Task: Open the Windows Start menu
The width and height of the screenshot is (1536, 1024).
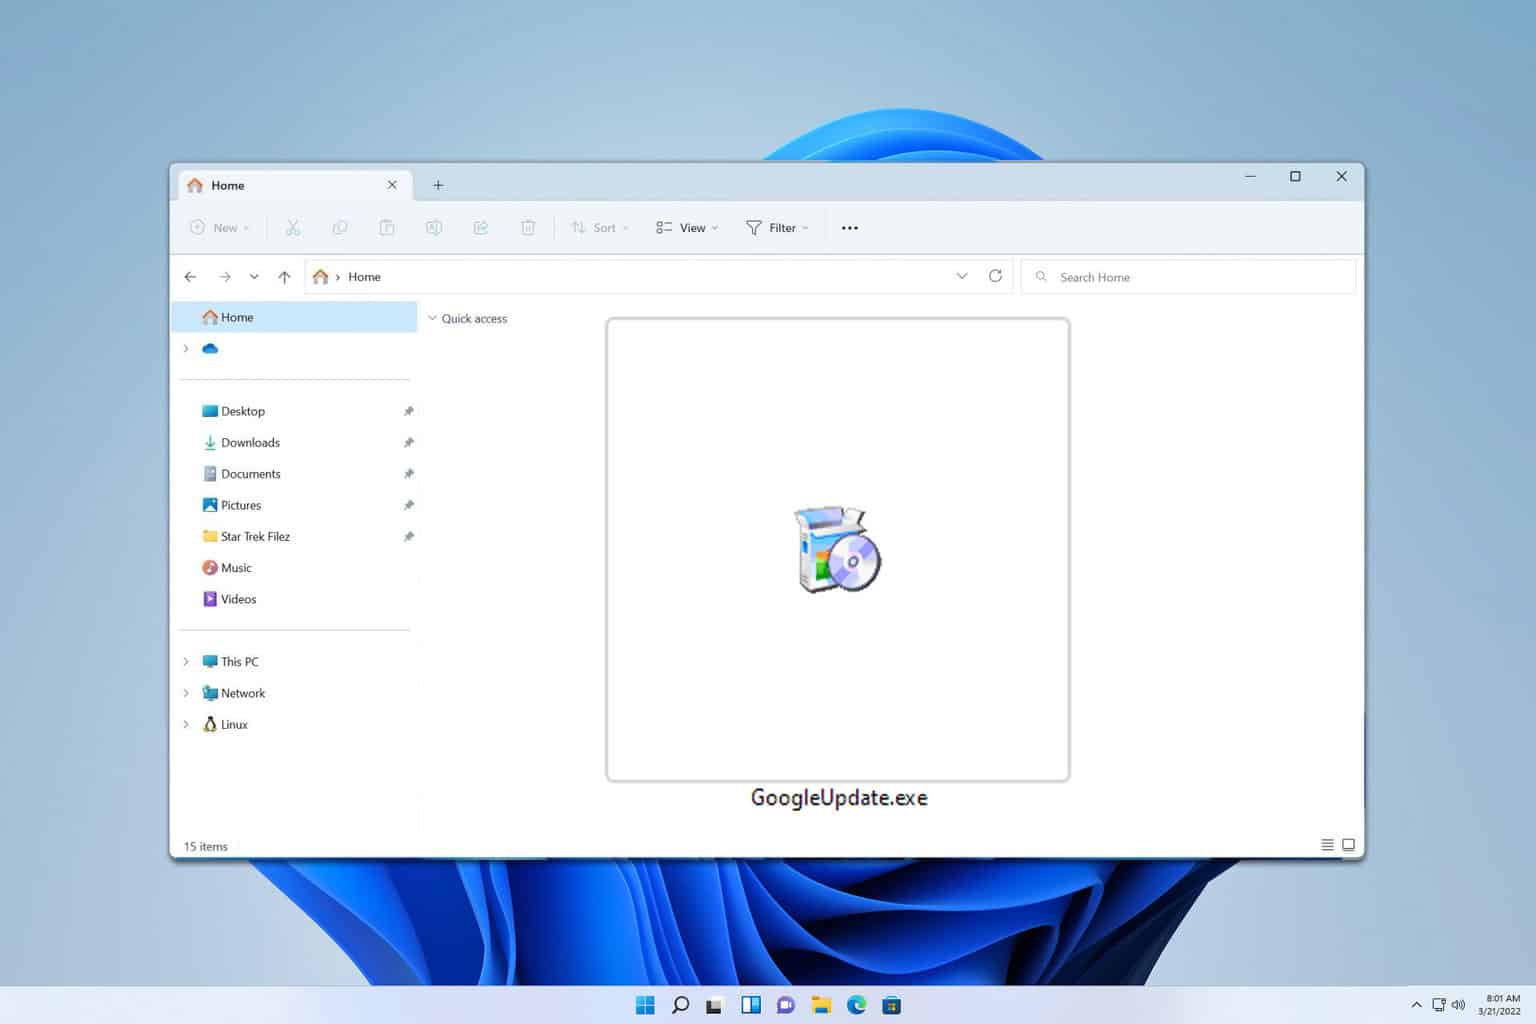Action: (x=645, y=1005)
